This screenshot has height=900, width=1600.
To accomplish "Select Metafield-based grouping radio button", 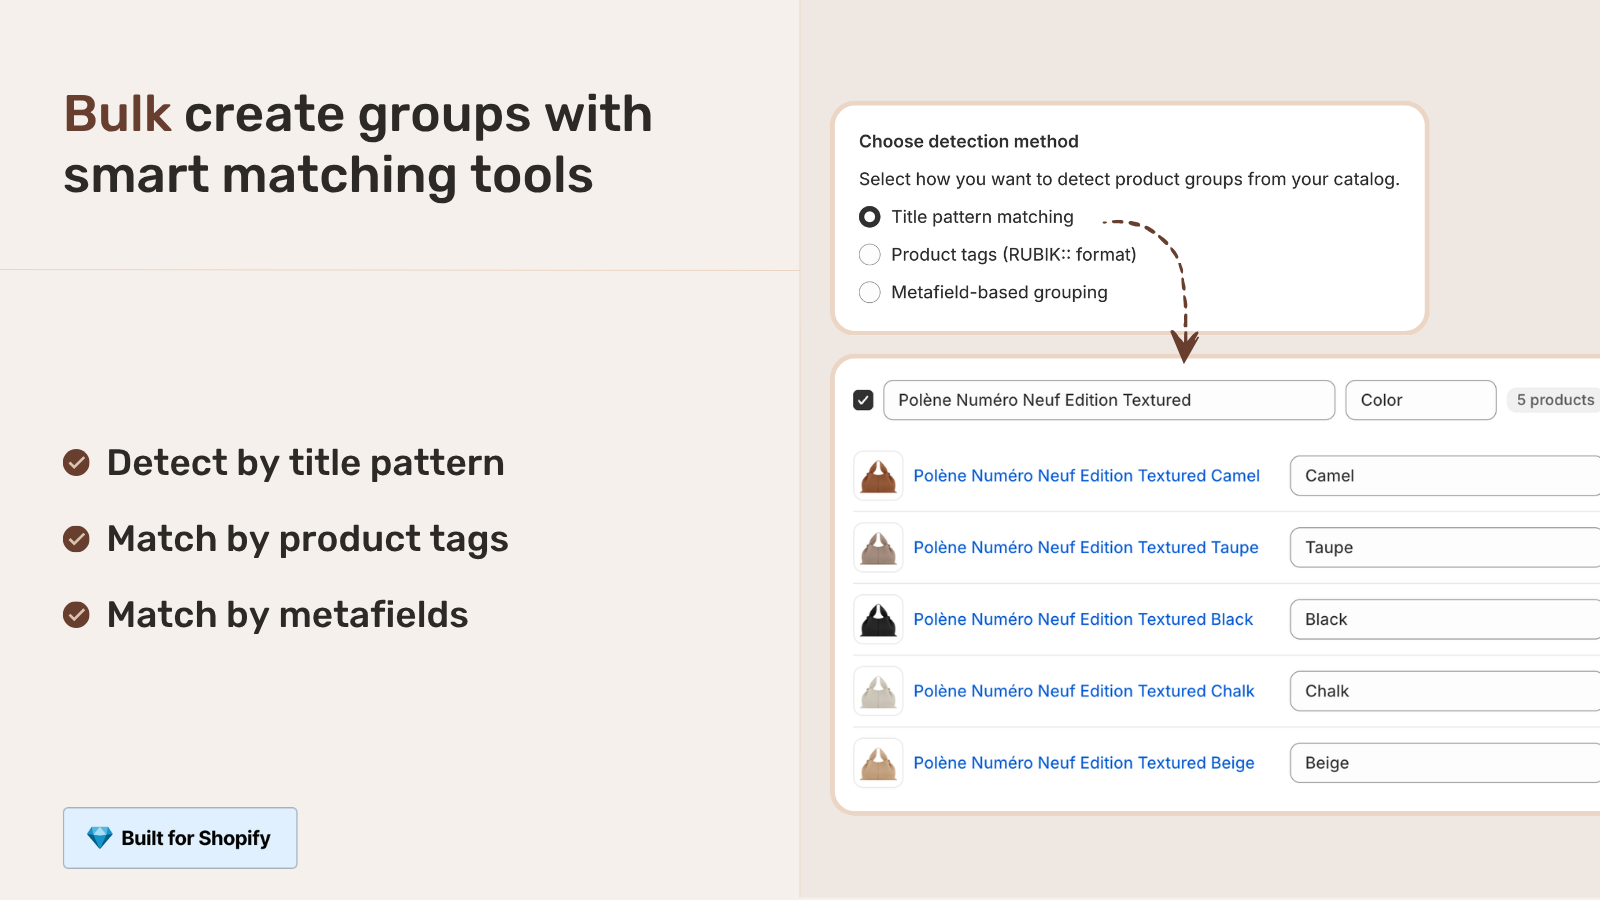I will [x=870, y=293].
